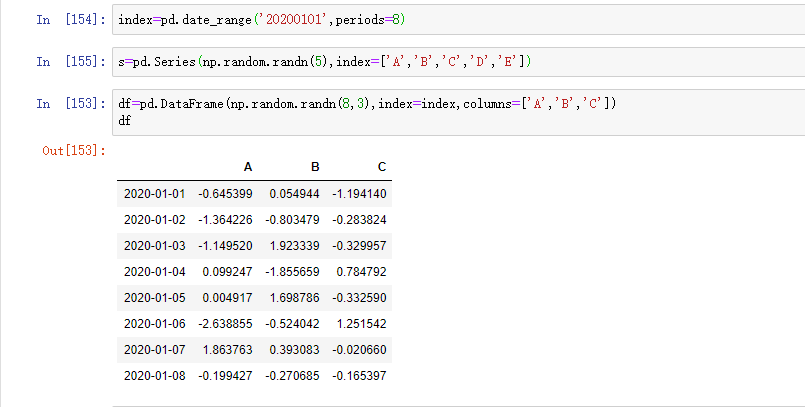Click the 2020-01-01 row index label
805x407 pixels.
(x=155, y=192)
